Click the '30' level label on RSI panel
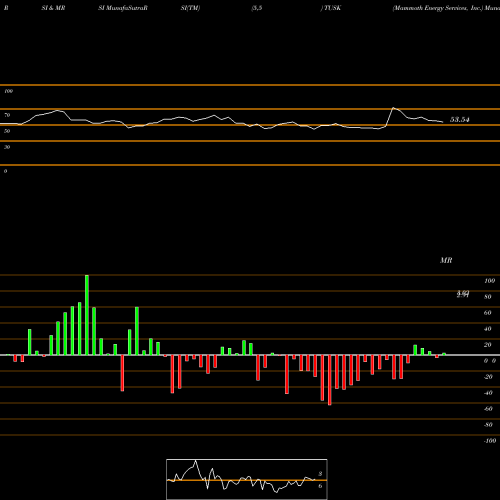Screen dimensions: 500x500 [7, 147]
